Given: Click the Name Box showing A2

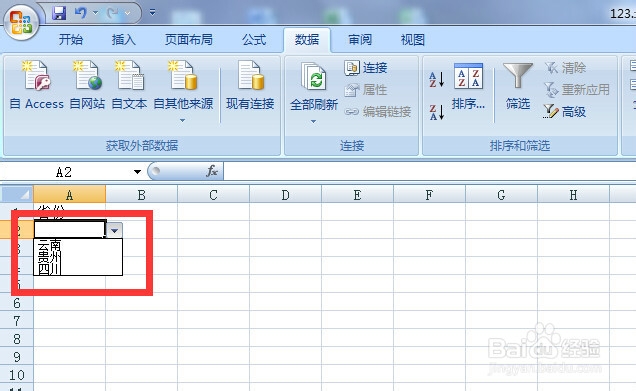Looking at the screenshot, I should pyautogui.click(x=65, y=172).
